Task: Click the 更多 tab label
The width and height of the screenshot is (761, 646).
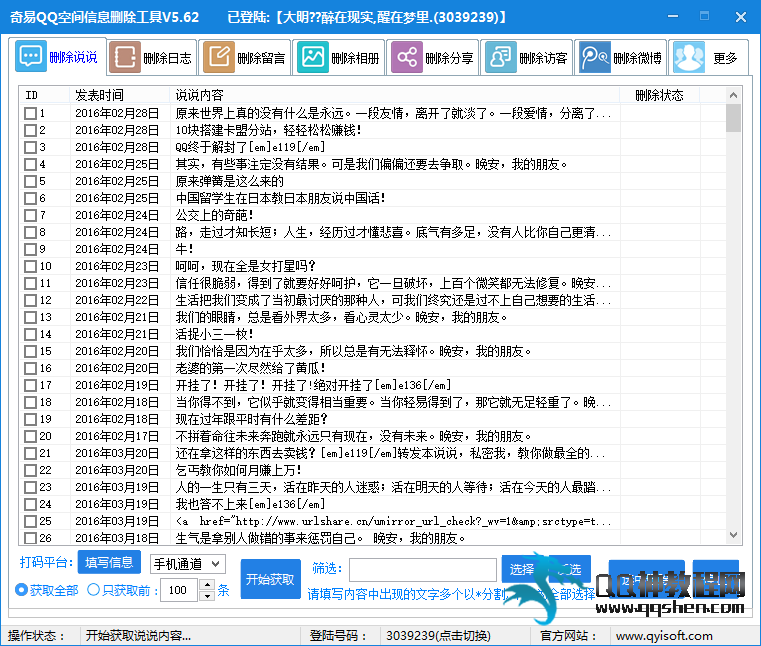Action: click(x=725, y=59)
